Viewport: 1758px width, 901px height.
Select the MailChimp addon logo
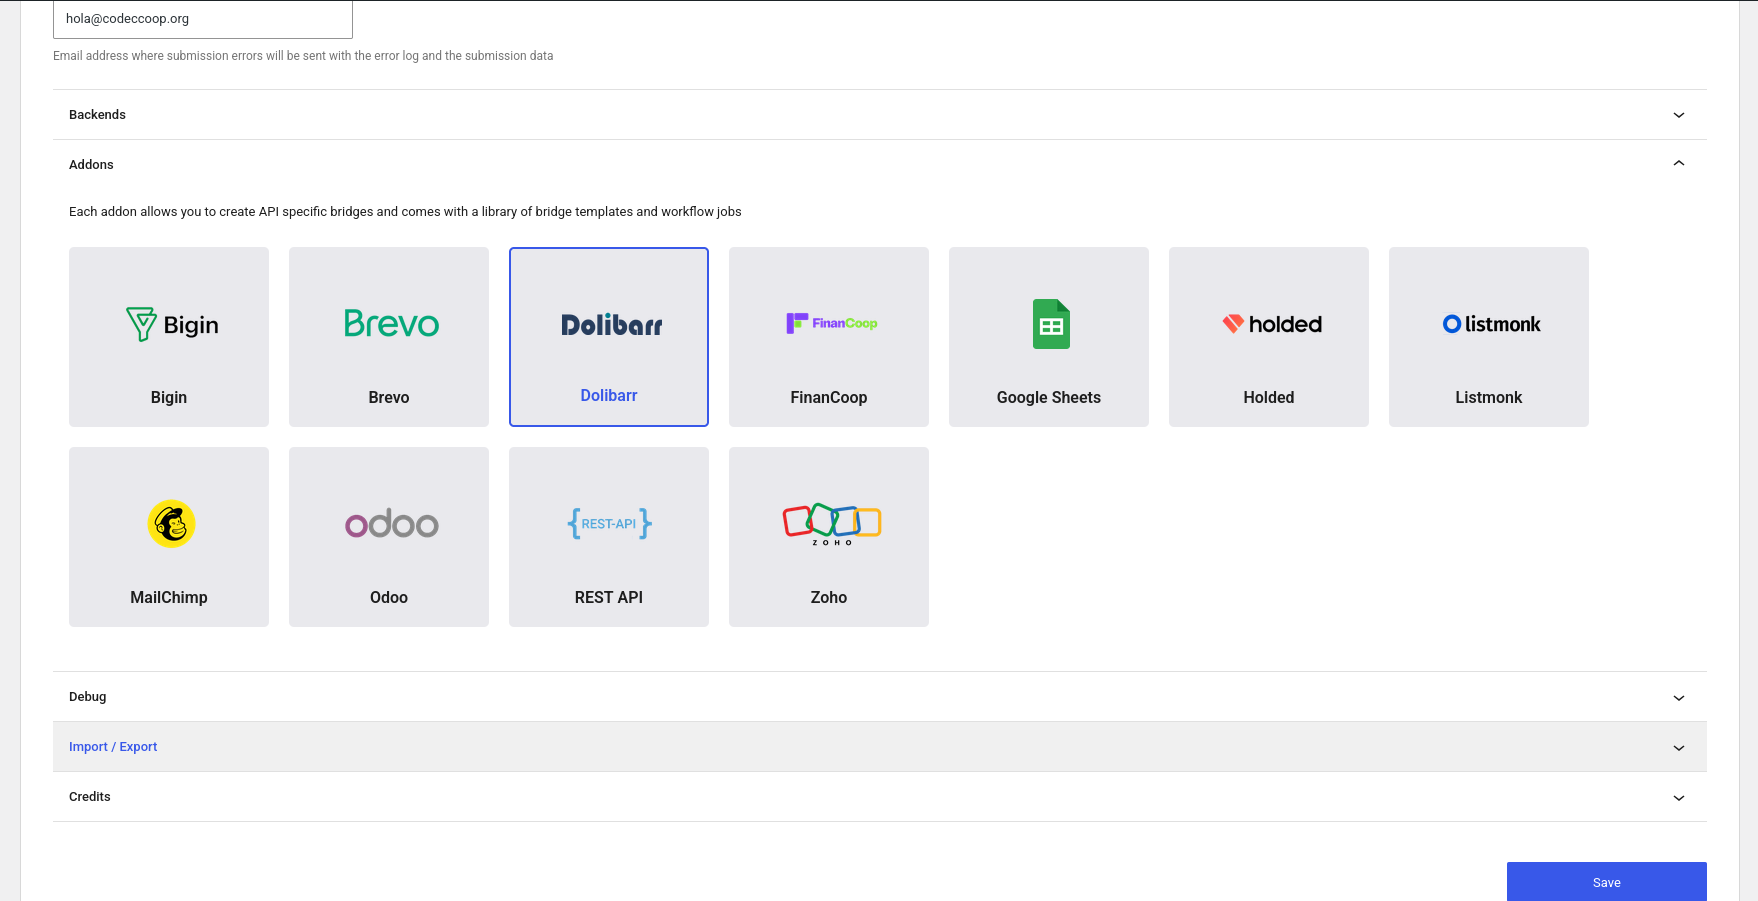(168, 524)
